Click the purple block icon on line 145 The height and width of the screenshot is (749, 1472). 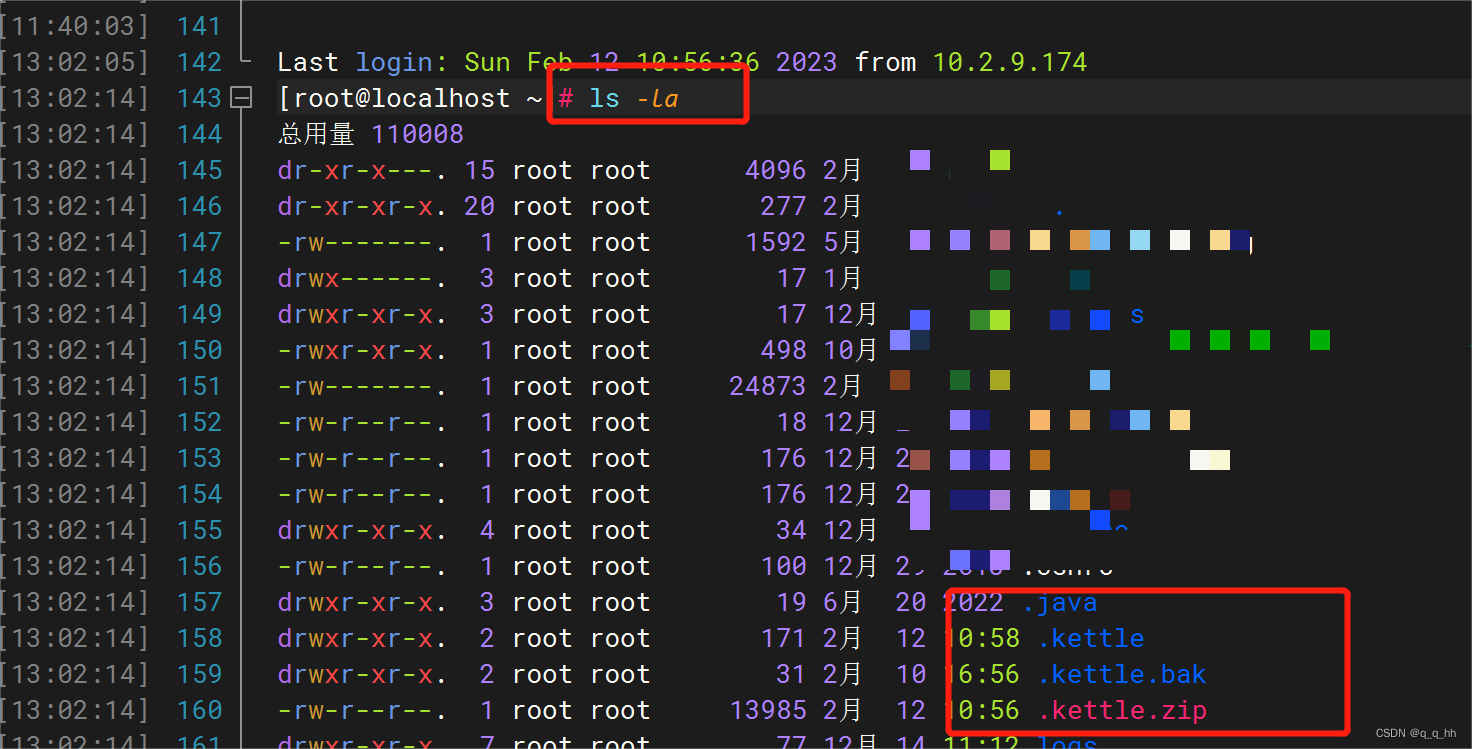(x=920, y=159)
